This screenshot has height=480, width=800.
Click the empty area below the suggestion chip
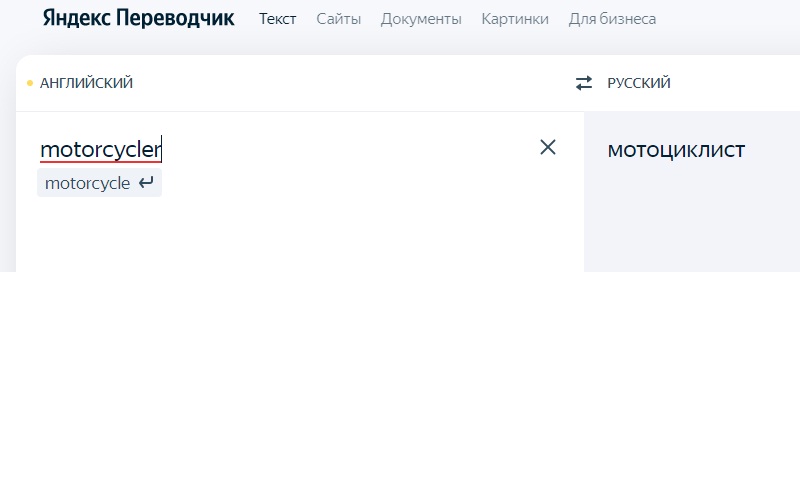250,235
